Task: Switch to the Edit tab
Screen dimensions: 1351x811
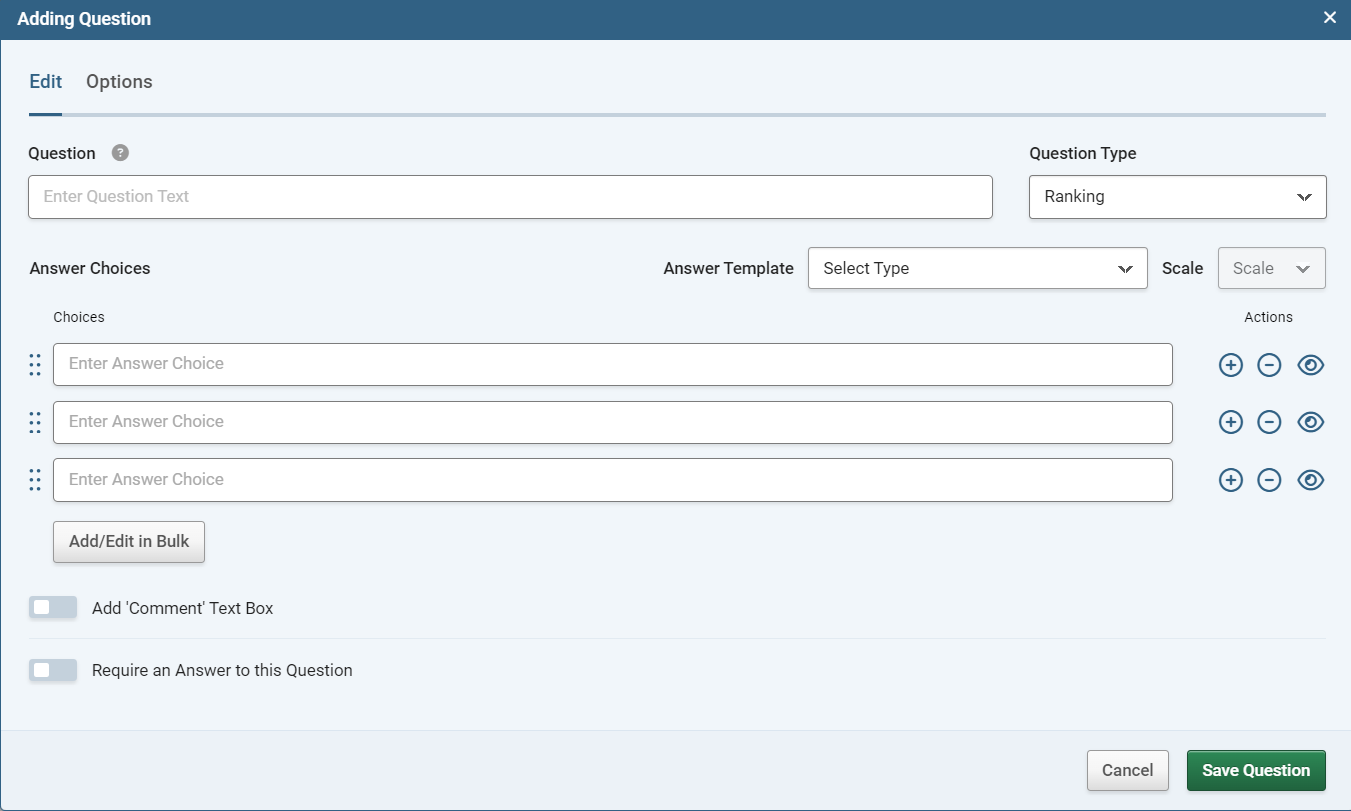Action: pos(46,82)
